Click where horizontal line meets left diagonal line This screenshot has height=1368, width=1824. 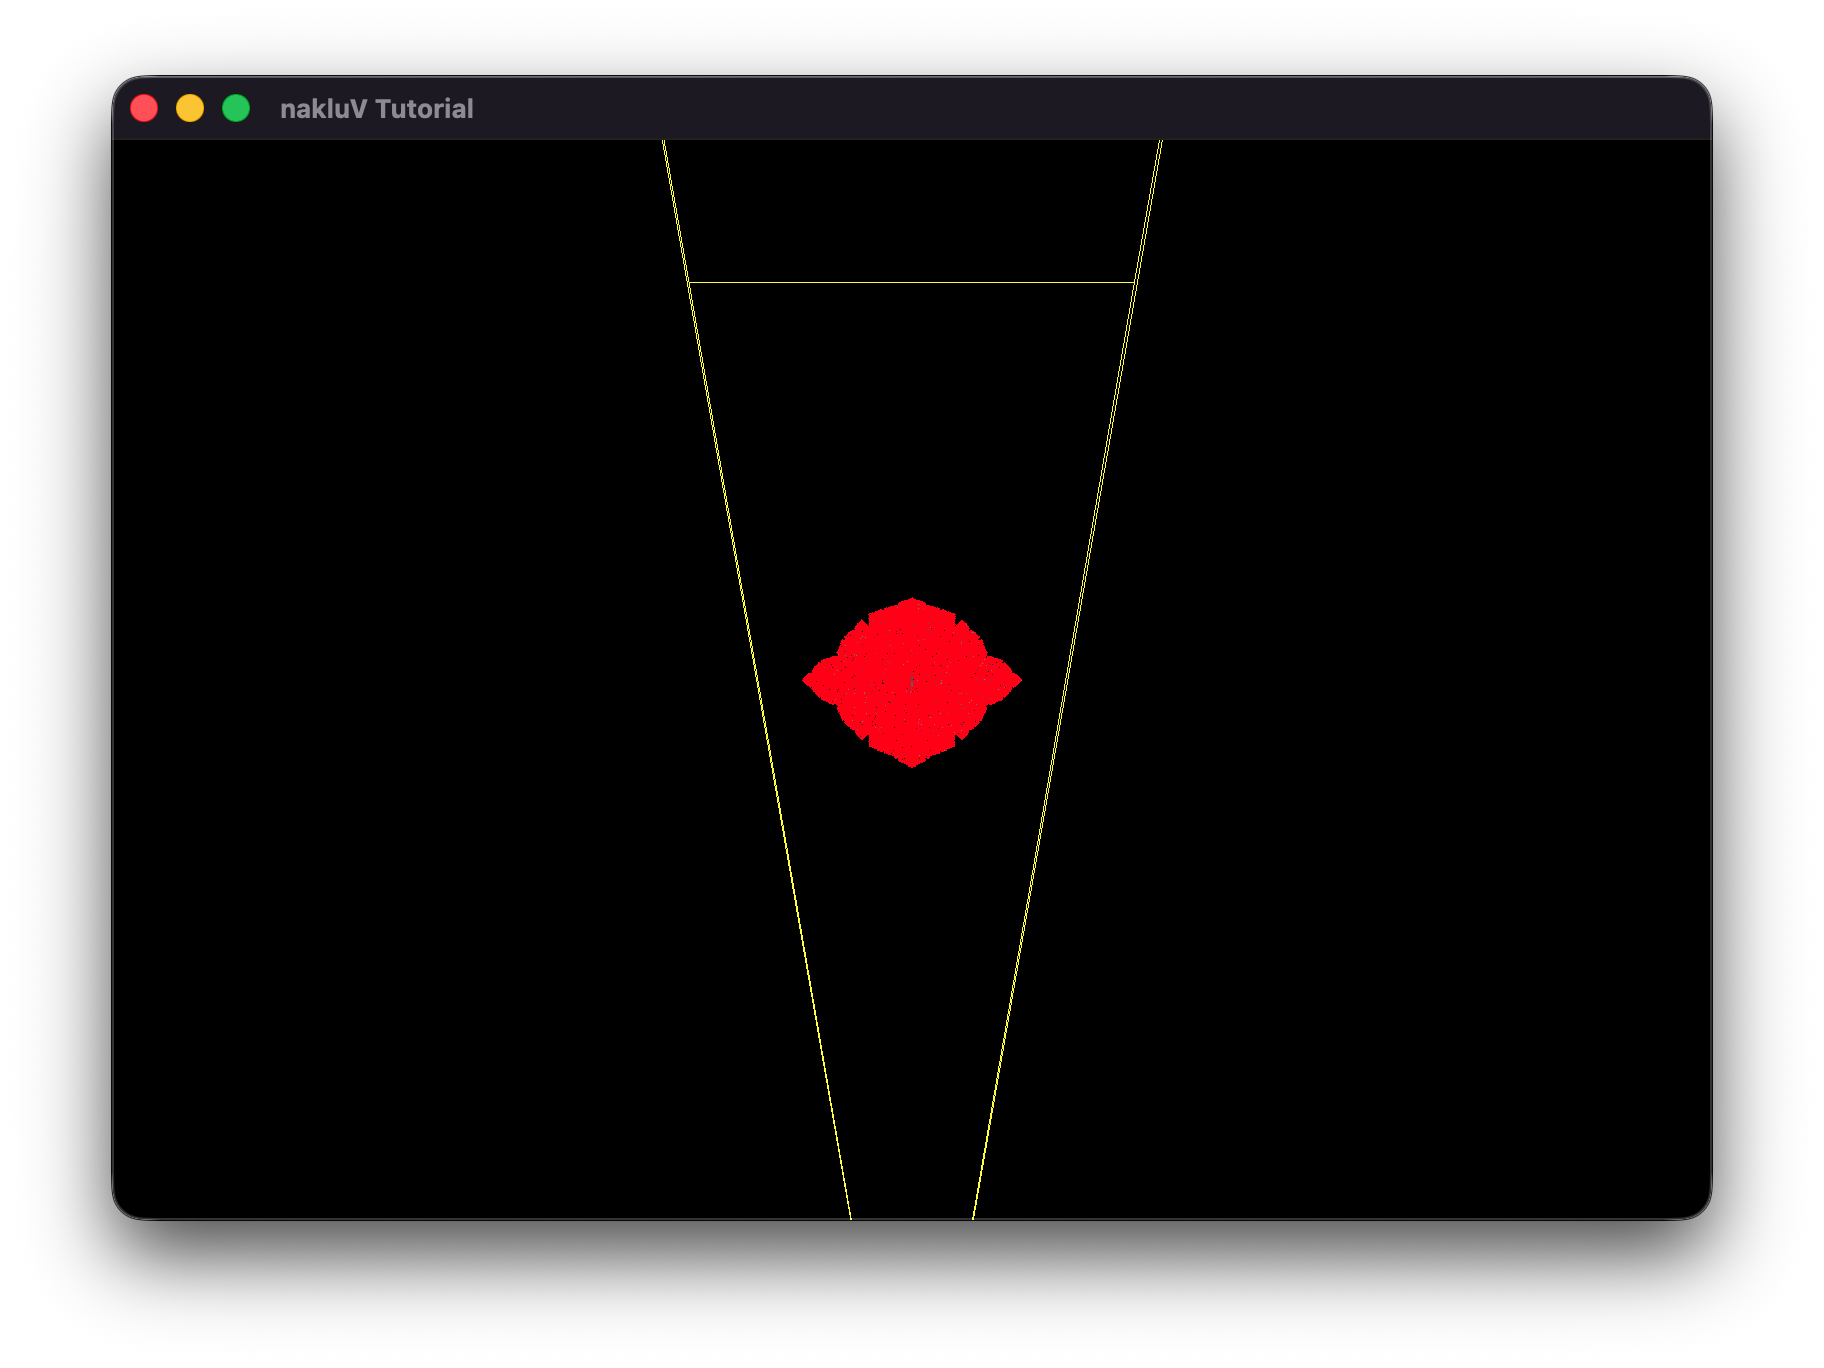pos(690,283)
